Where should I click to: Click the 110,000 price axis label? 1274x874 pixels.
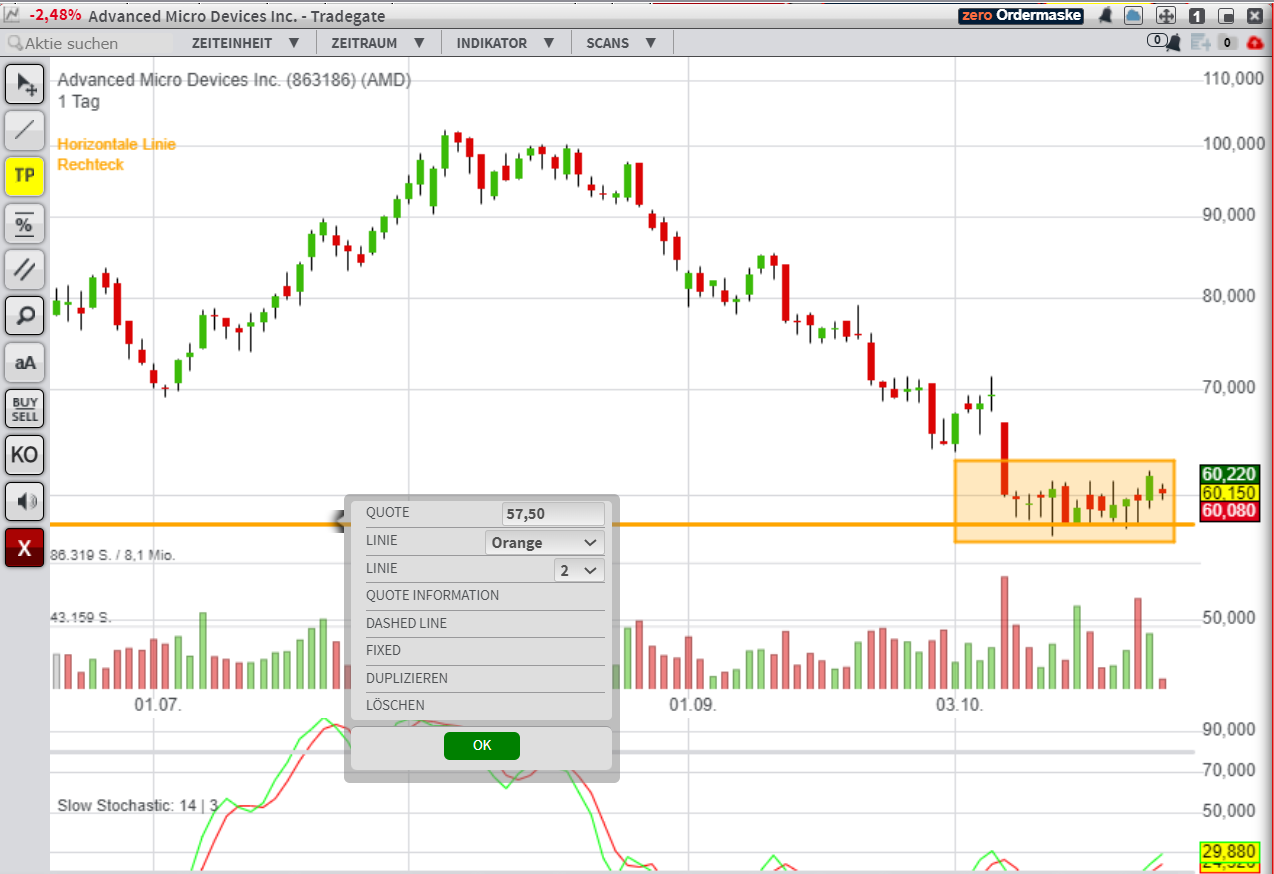1233,79
